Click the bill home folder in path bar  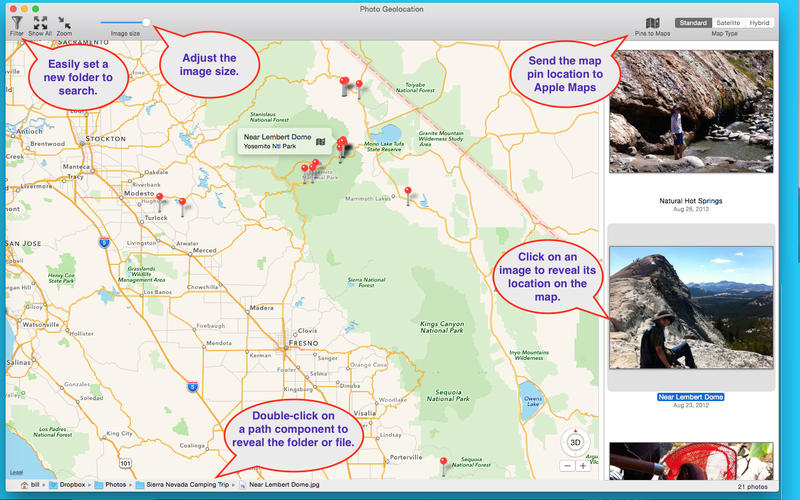tap(30, 485)
